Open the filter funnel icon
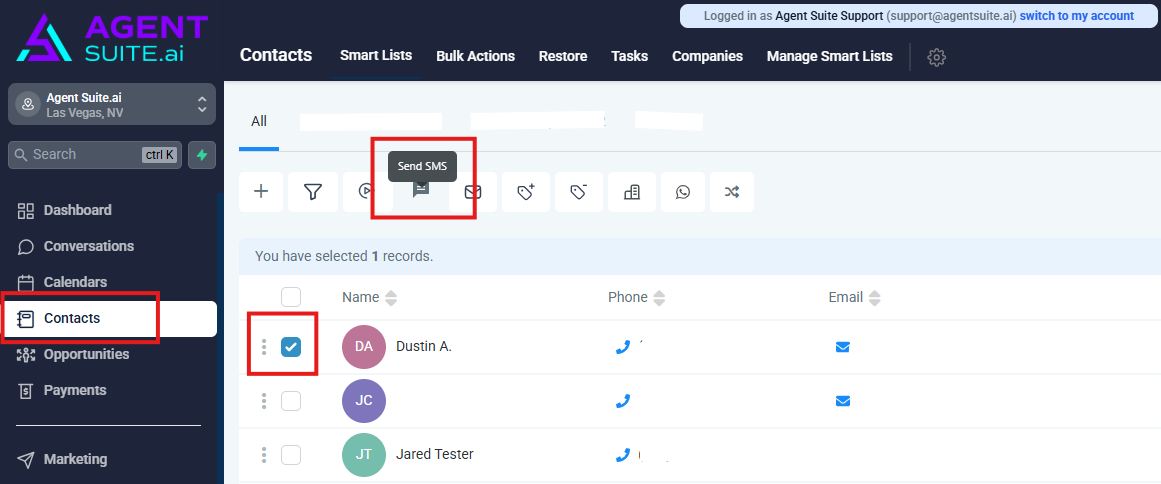 pyautogui.click(x=313, y=192)
